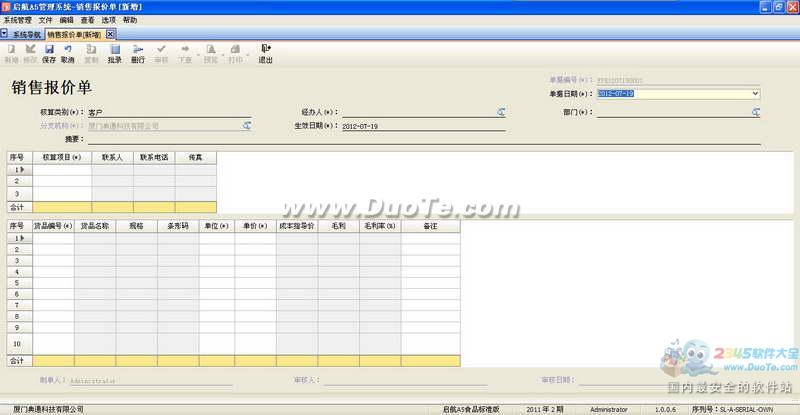This screenshot has height=415, width=800.
Task: Click the 联系人 column header
Action: pos(112,157)
